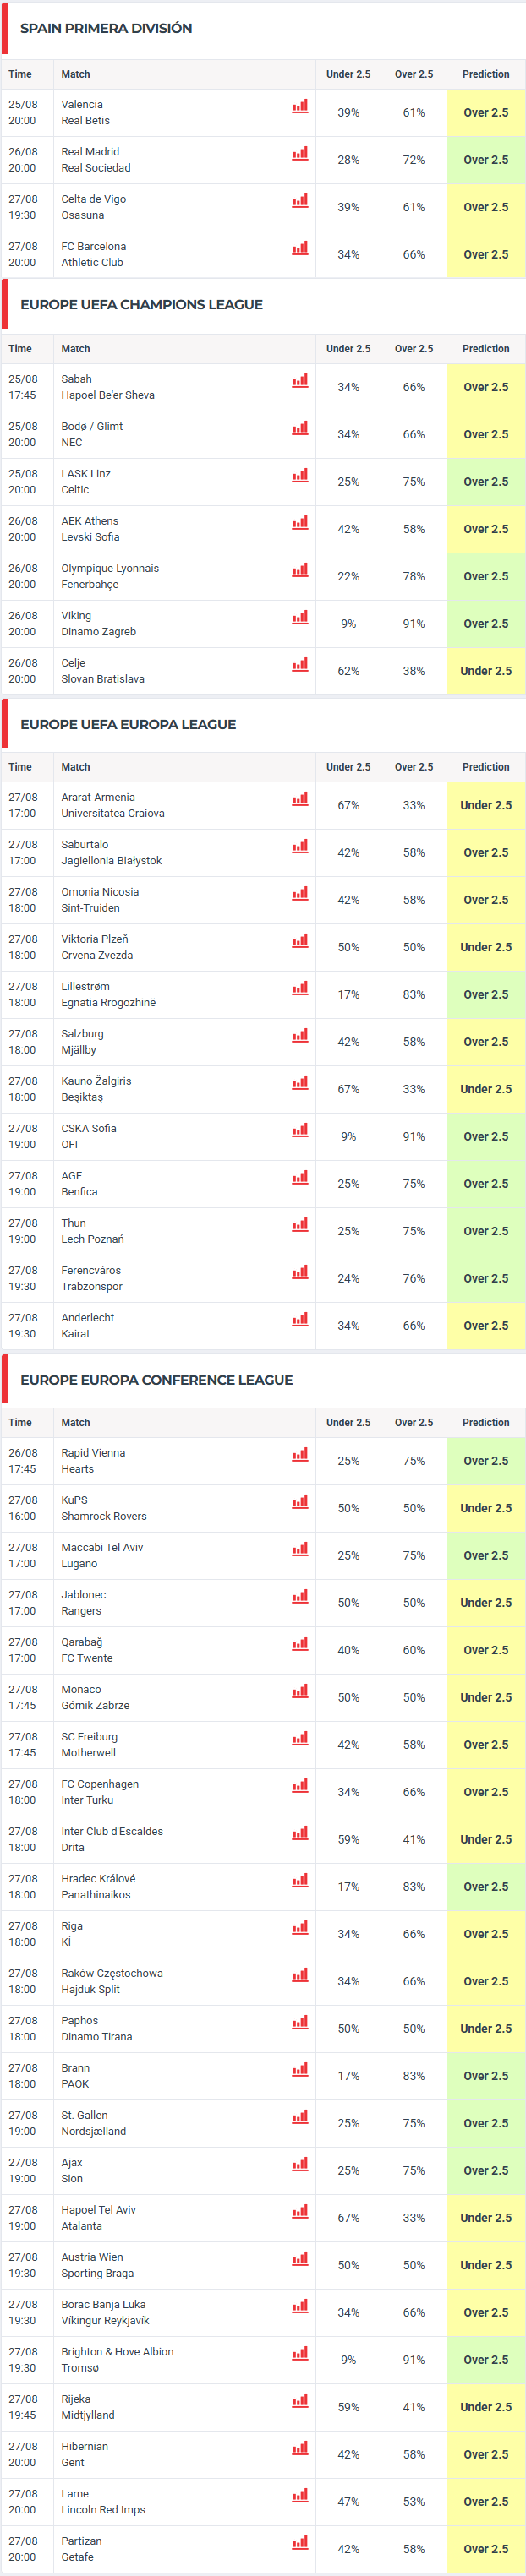526x2576 pixels.
Task: Open stats icon for Ajax vs Sion
Action: (300, 2164)
